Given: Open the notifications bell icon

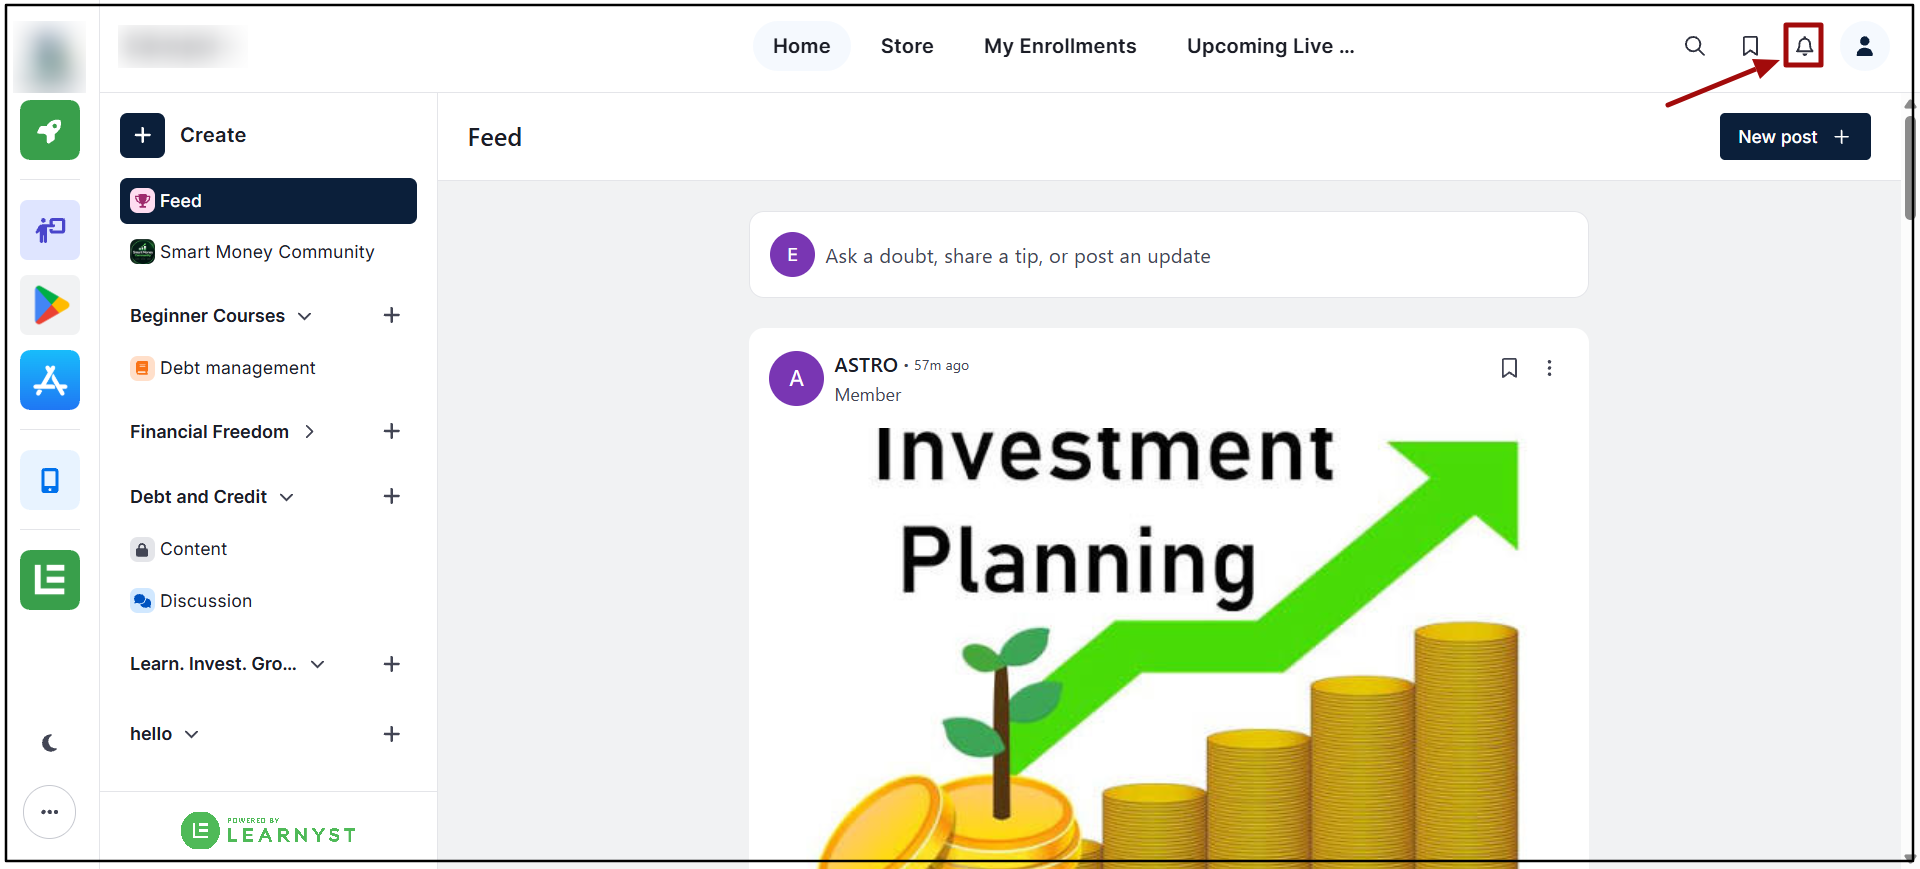Looking at the screenshot, I should [1804, 46].
